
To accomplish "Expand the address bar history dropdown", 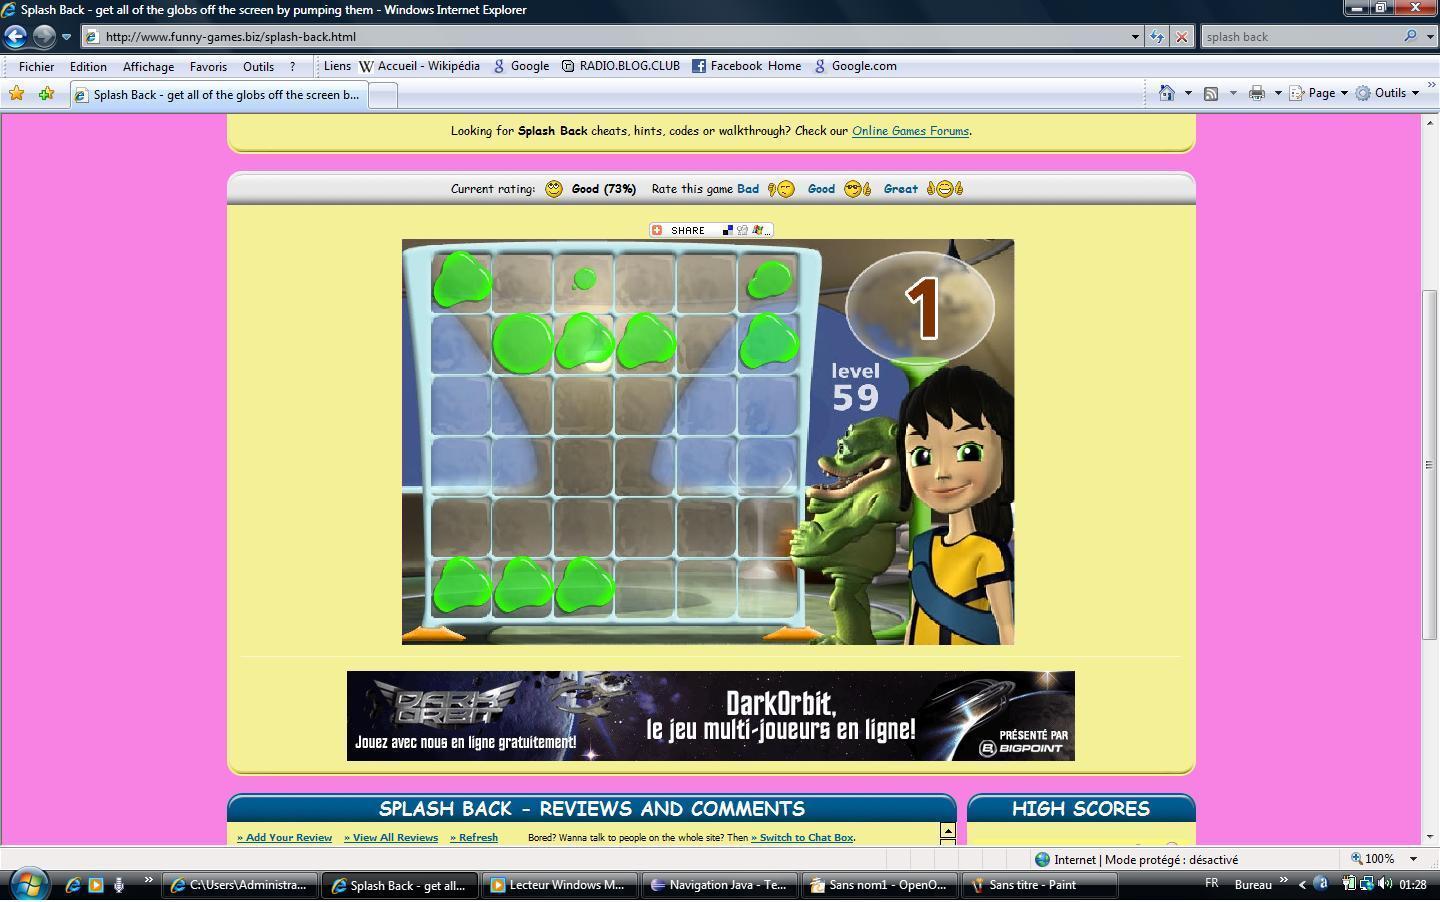I will point(1135,37).
